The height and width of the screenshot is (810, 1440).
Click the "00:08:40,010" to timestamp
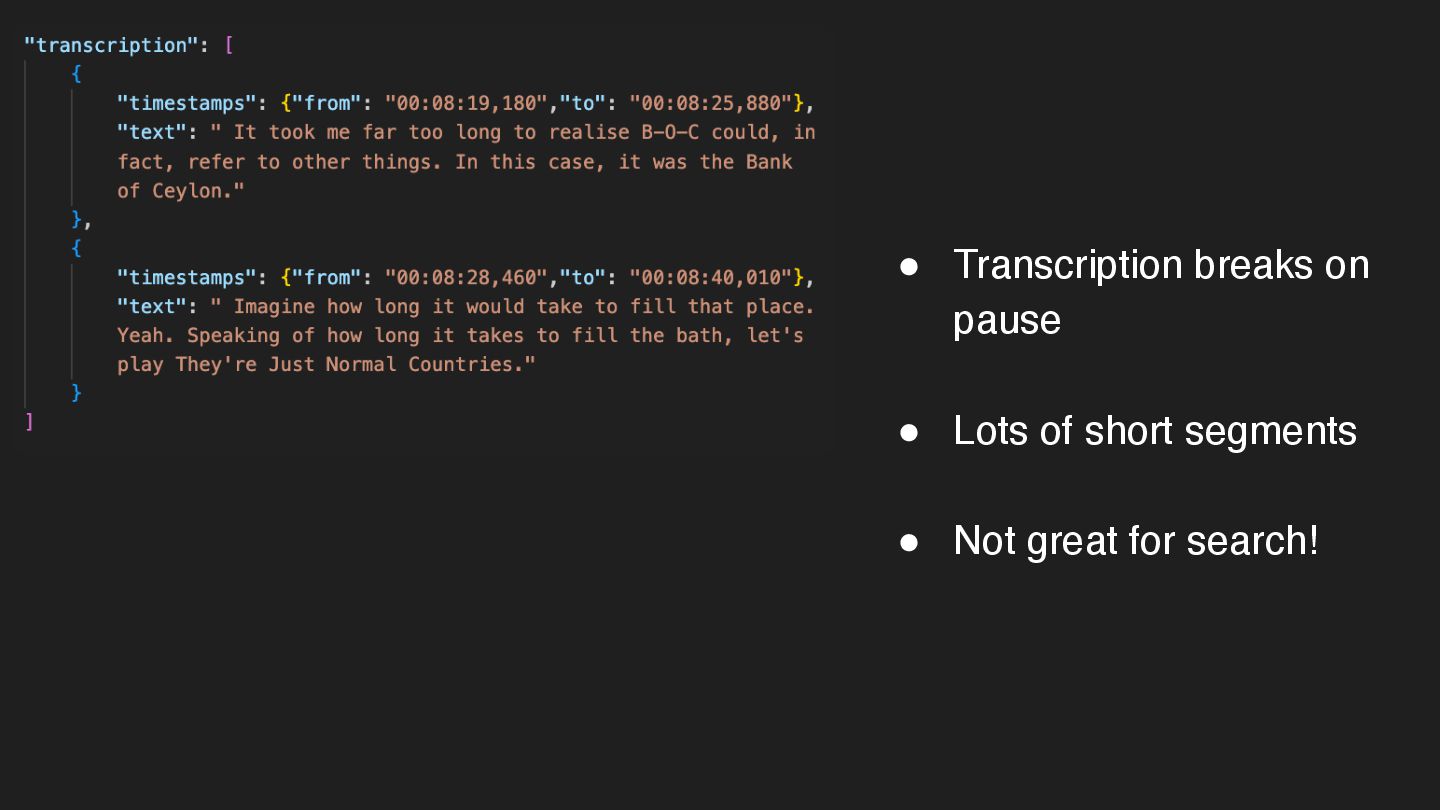pyautogui.click(x=711, y=277)
